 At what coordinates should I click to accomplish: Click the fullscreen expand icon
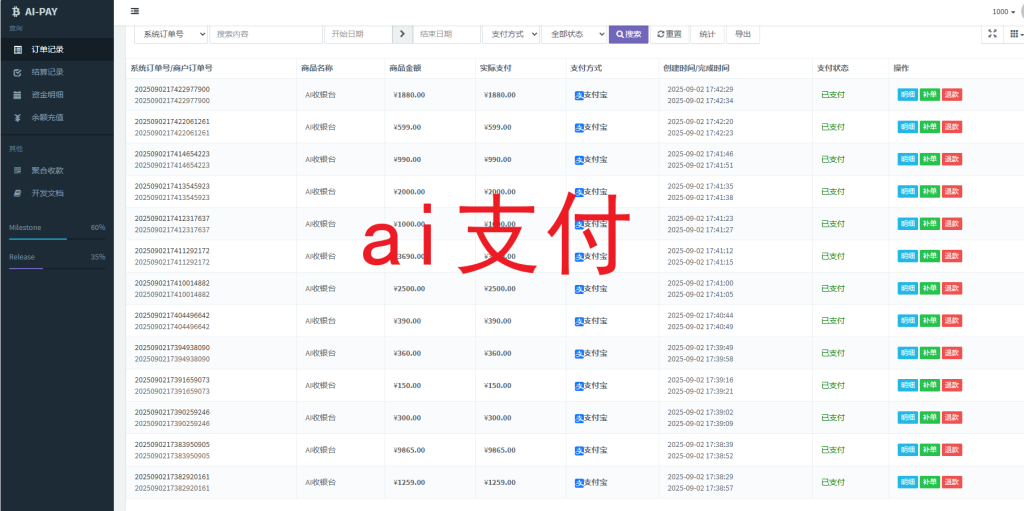click(992, 34)
